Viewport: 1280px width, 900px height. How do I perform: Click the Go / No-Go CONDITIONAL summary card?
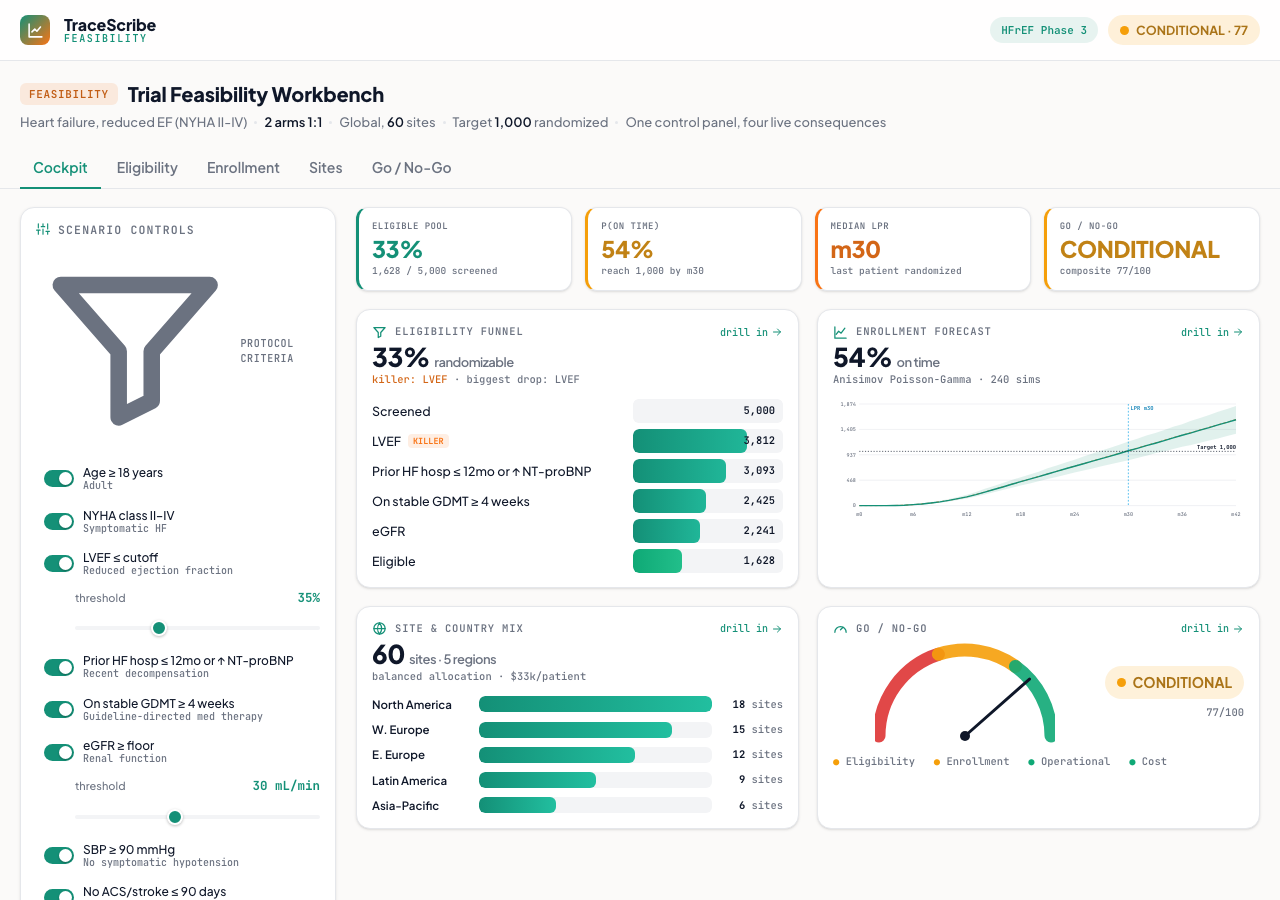pyautogui.click(x=1152, y=249)
